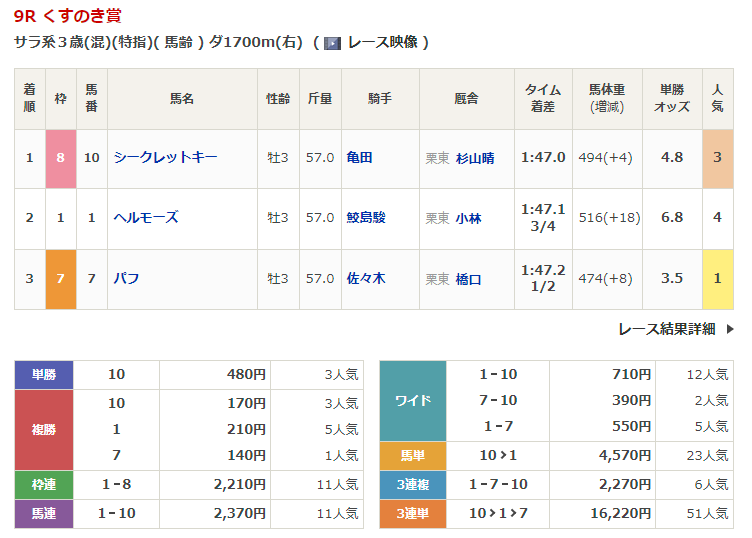Click the 単勝 payout label
Image resolution: width=752 pixels, height=538 pixels.
click(x=44, y=375)
